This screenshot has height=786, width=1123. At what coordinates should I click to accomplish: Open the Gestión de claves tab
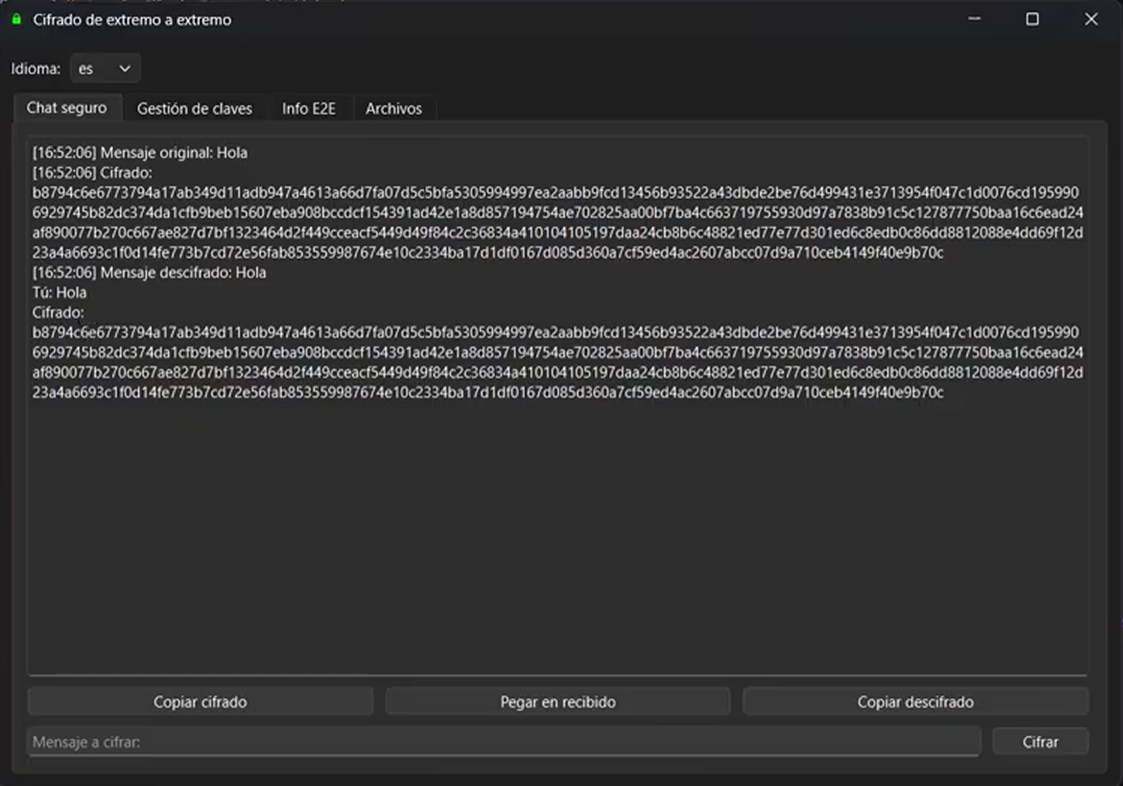click(x=194, y=109)
